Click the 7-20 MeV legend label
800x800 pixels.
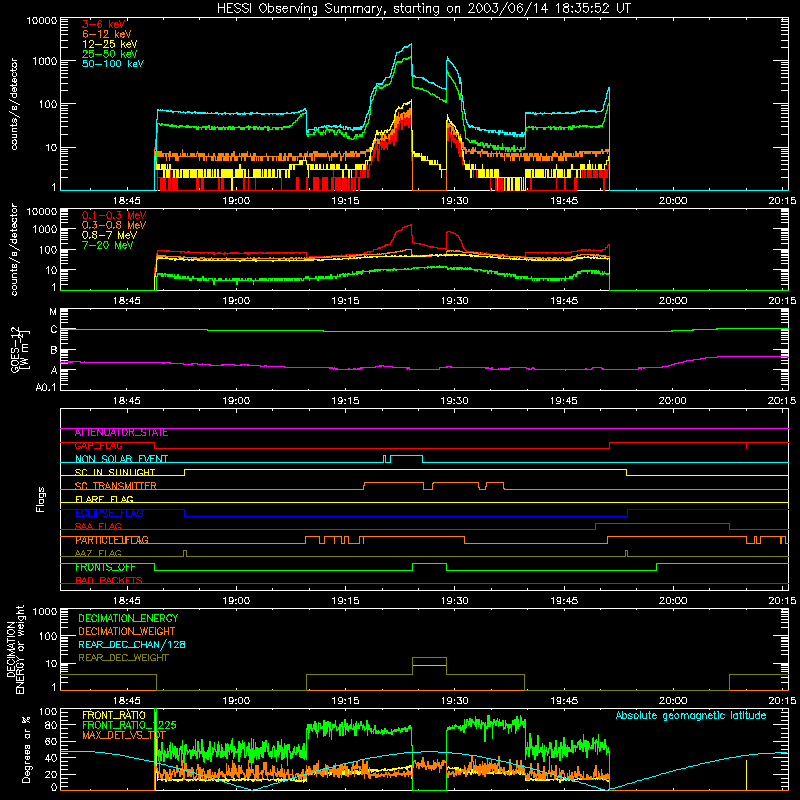click(x=107, y=245)
